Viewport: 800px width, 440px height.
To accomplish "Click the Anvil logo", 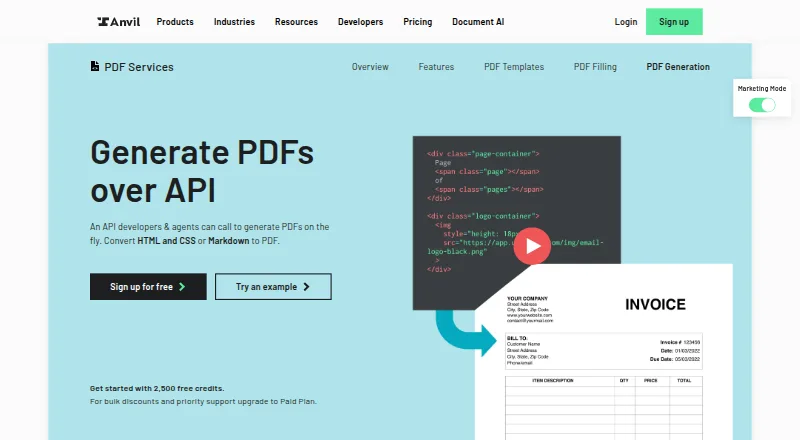I will [x=118, y=21].
